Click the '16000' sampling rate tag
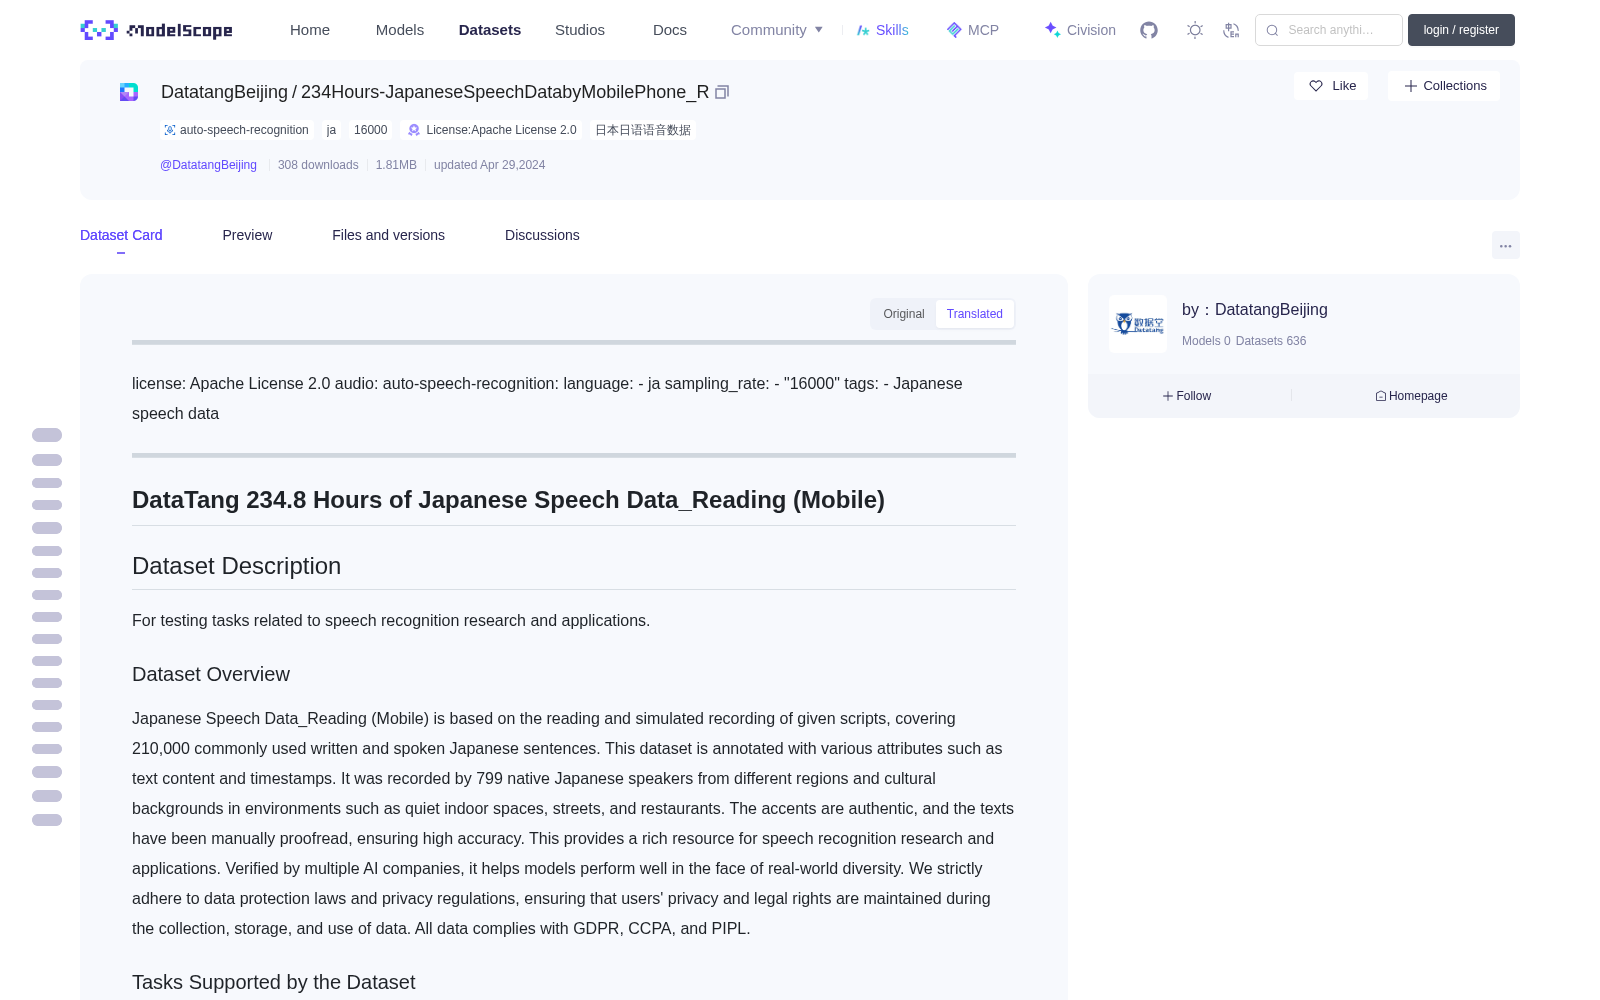The height and width of the screenshot is (1000, 1600). [370, 130]
